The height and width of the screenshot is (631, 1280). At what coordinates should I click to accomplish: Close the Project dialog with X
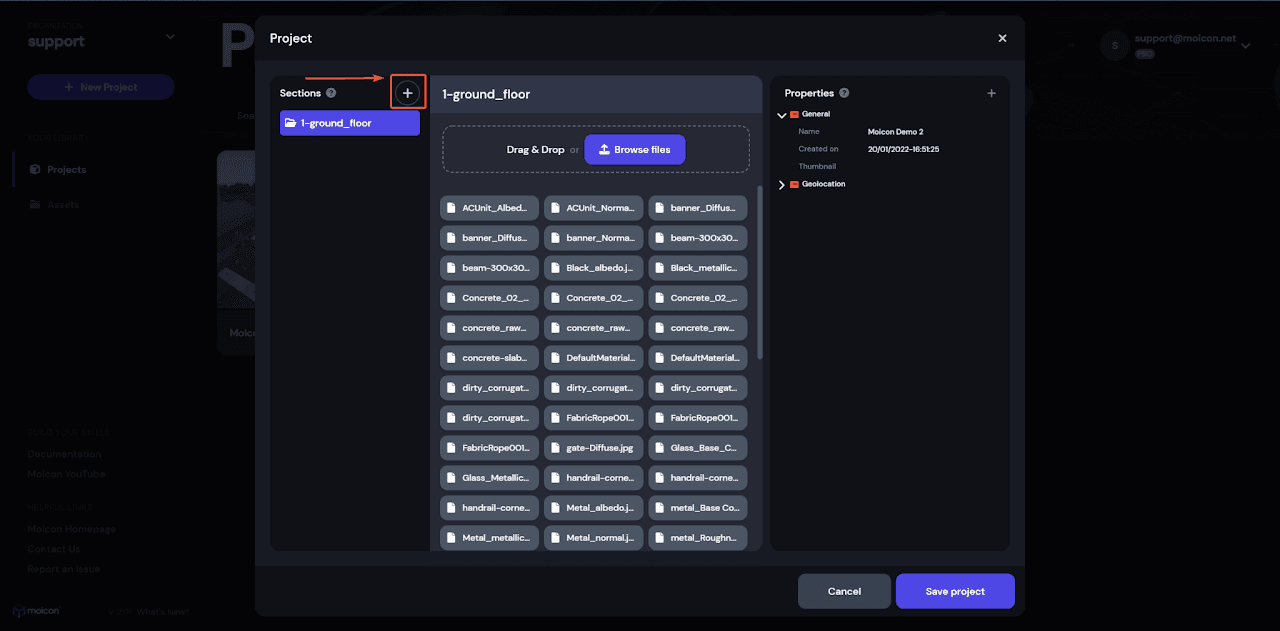(1002, 38)
